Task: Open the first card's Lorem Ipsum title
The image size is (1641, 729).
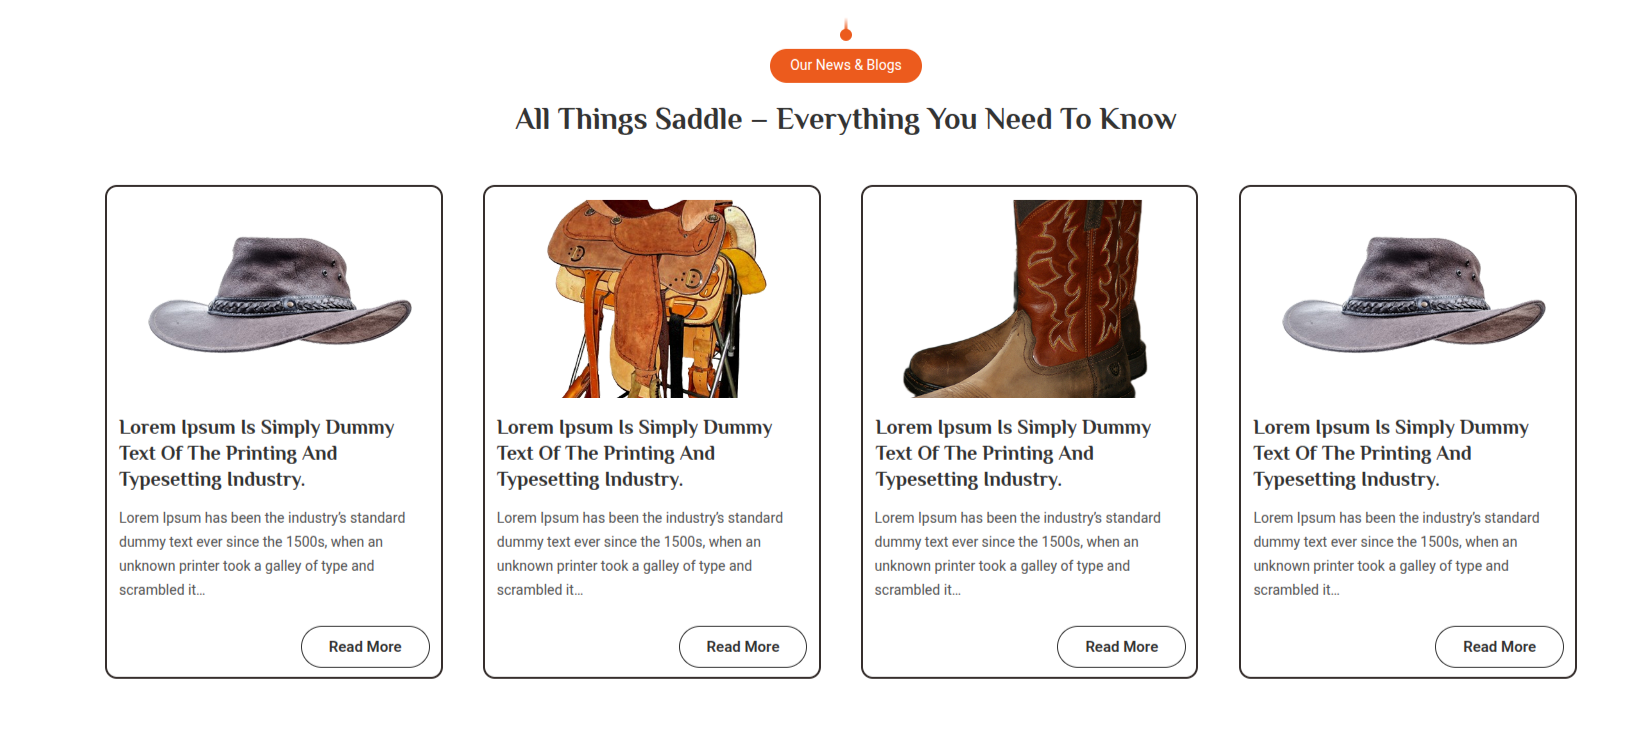Action: click(x=257, y=453)
